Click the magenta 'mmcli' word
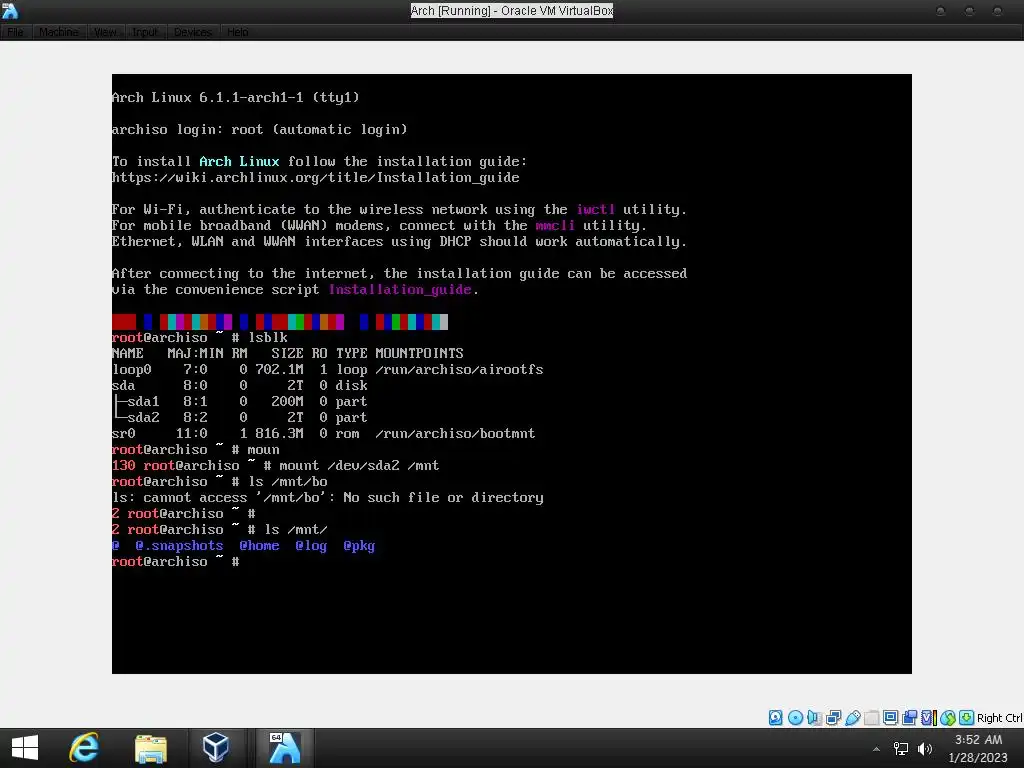Image resolution: width=1024 pixels, height=768 pixels. 555,225
